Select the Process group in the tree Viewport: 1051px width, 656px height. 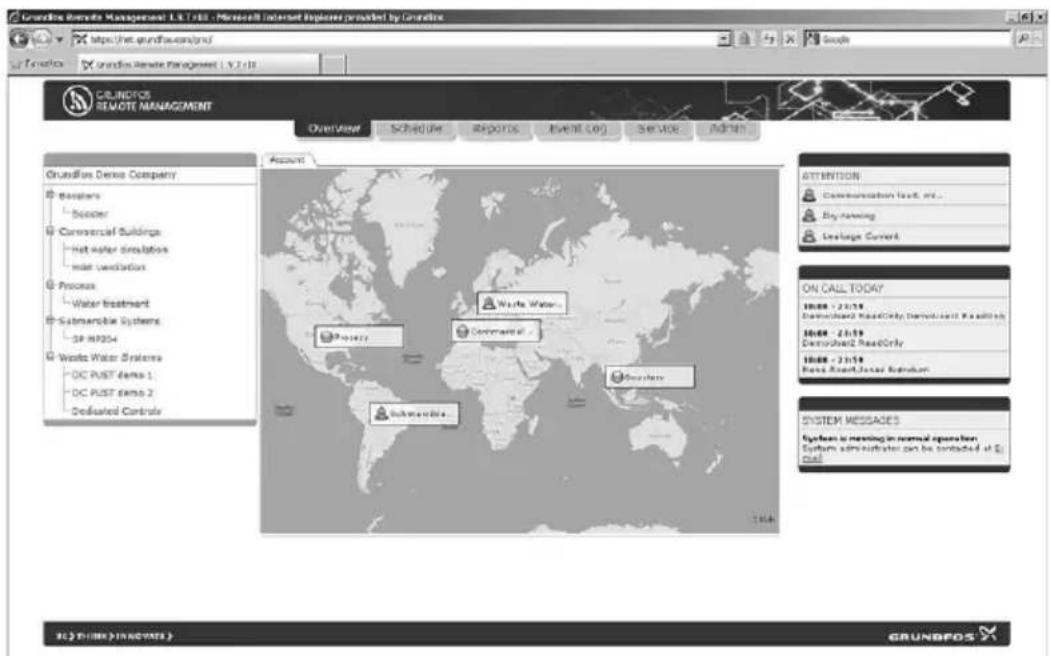[77, 285]
